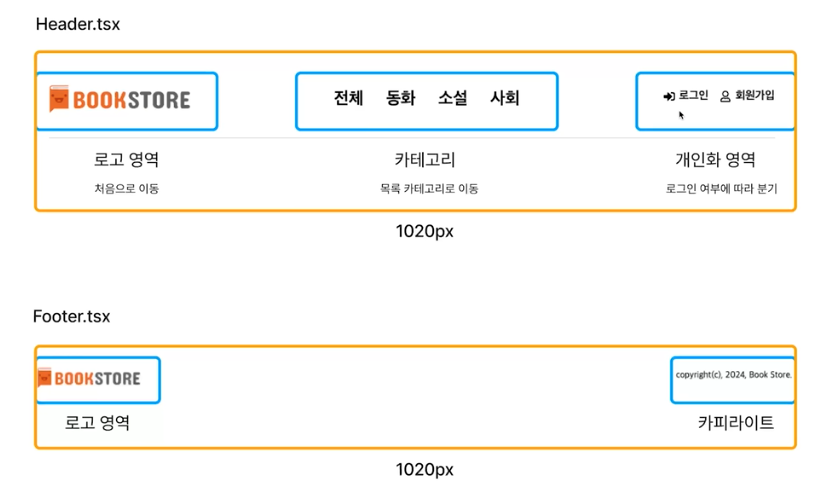
Task: Click the 로고 영역 label under header logo
Action: click(x=126, y=159)
